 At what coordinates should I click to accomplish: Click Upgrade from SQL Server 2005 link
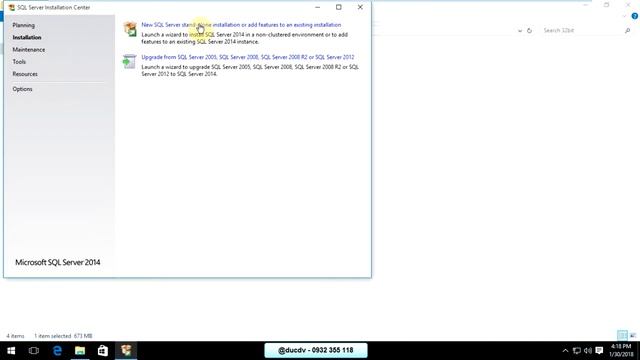[x=248, y=57]
